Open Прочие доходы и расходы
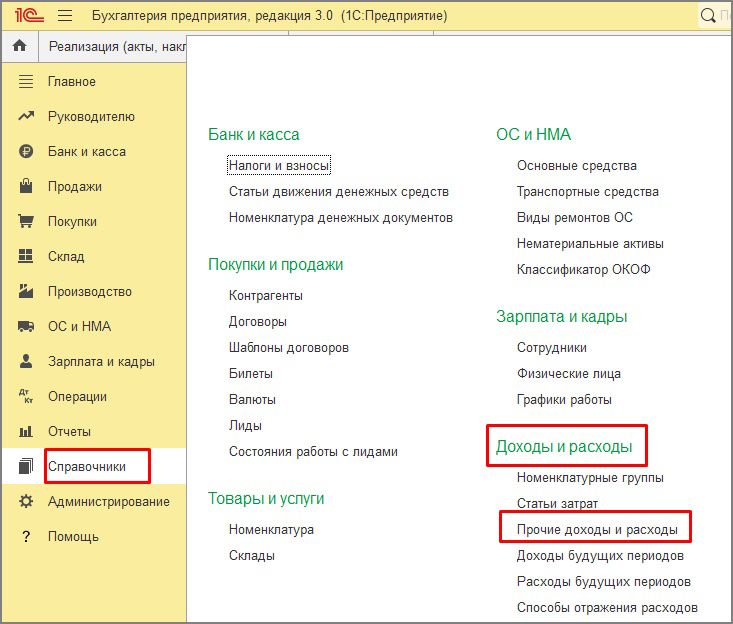Screen dimensions: 733x624 (597, 530)
